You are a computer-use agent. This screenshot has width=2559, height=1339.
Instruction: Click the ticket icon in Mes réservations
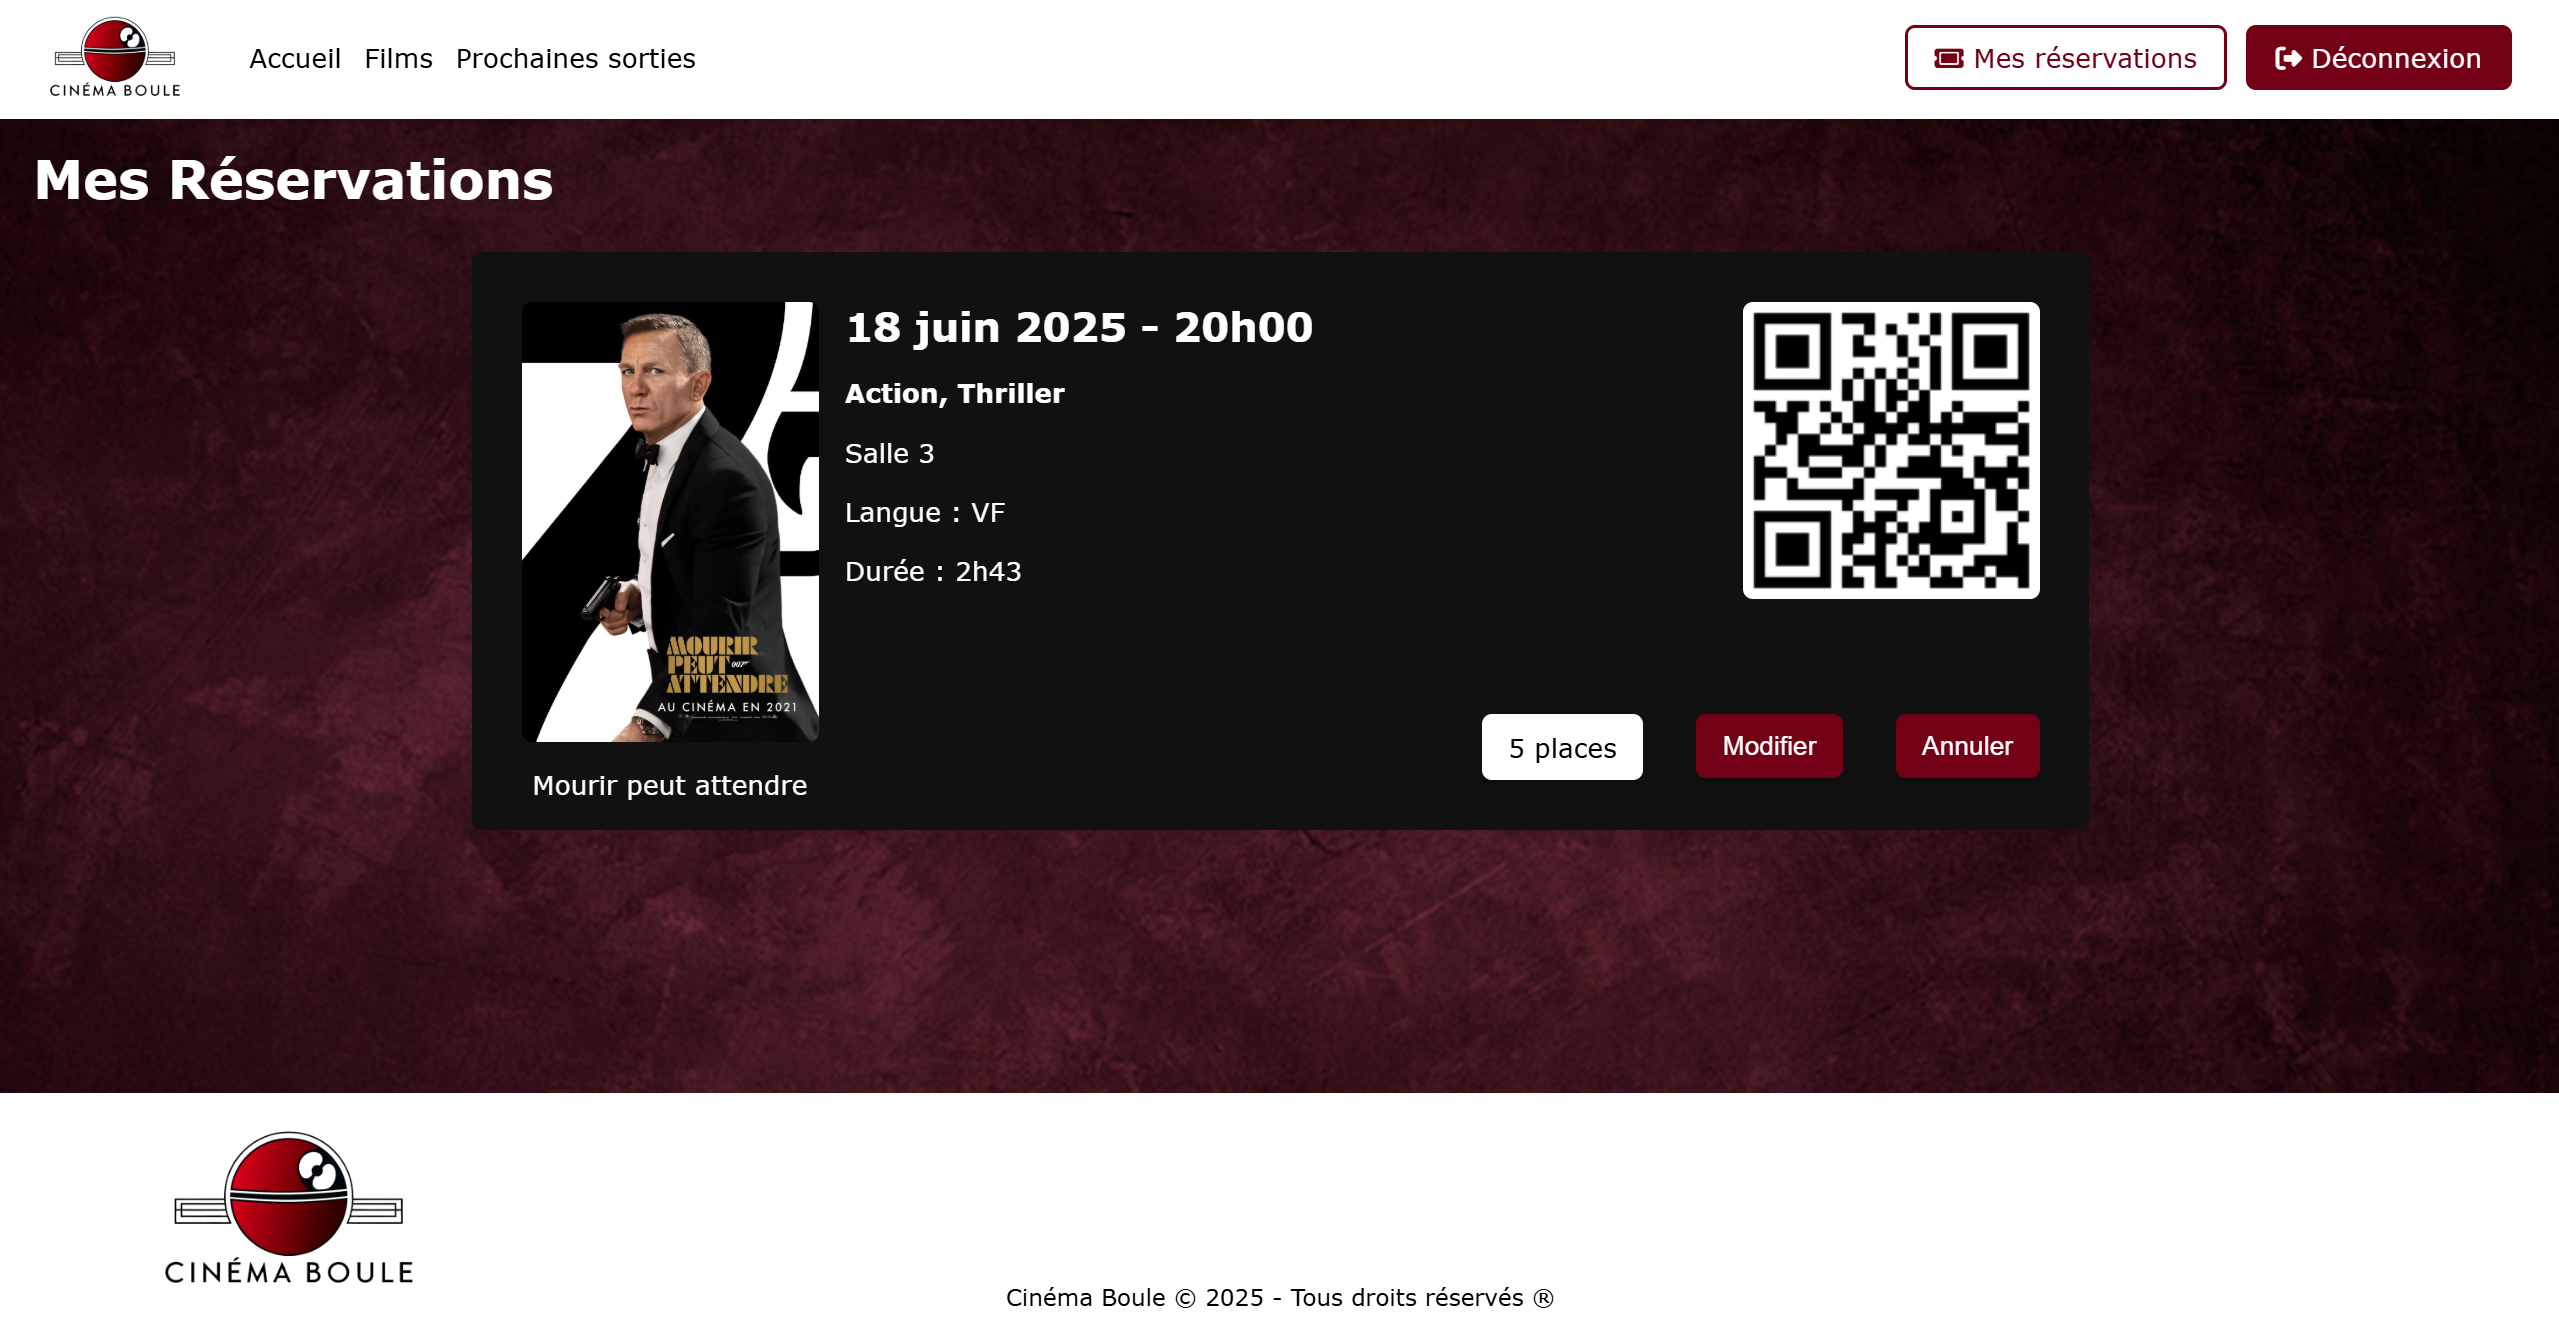[x=1948, y=58]
